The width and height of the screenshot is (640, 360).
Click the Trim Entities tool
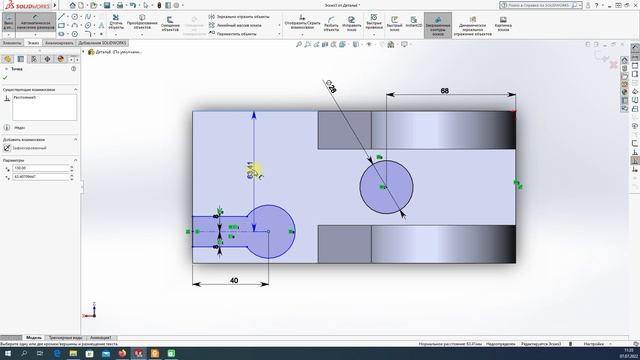click(x=116, y=22)
